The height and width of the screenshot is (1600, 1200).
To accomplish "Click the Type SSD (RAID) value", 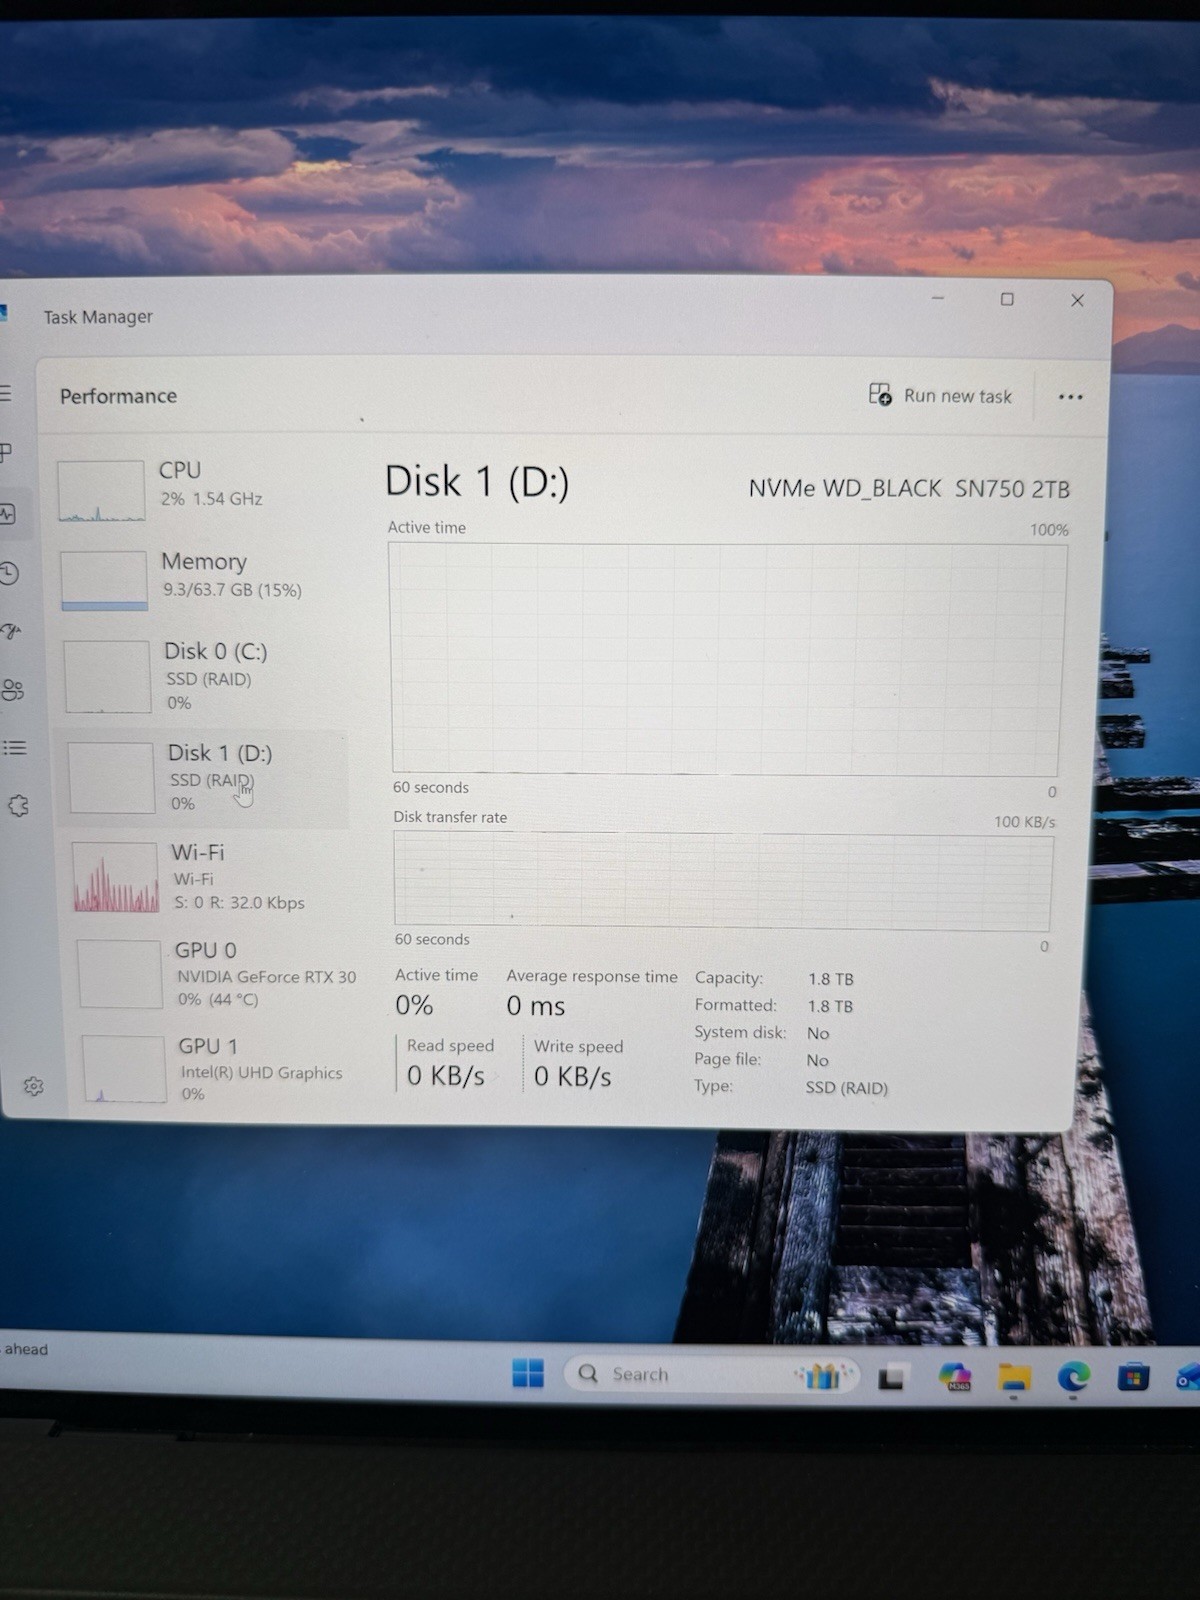I will point(846,1087).
